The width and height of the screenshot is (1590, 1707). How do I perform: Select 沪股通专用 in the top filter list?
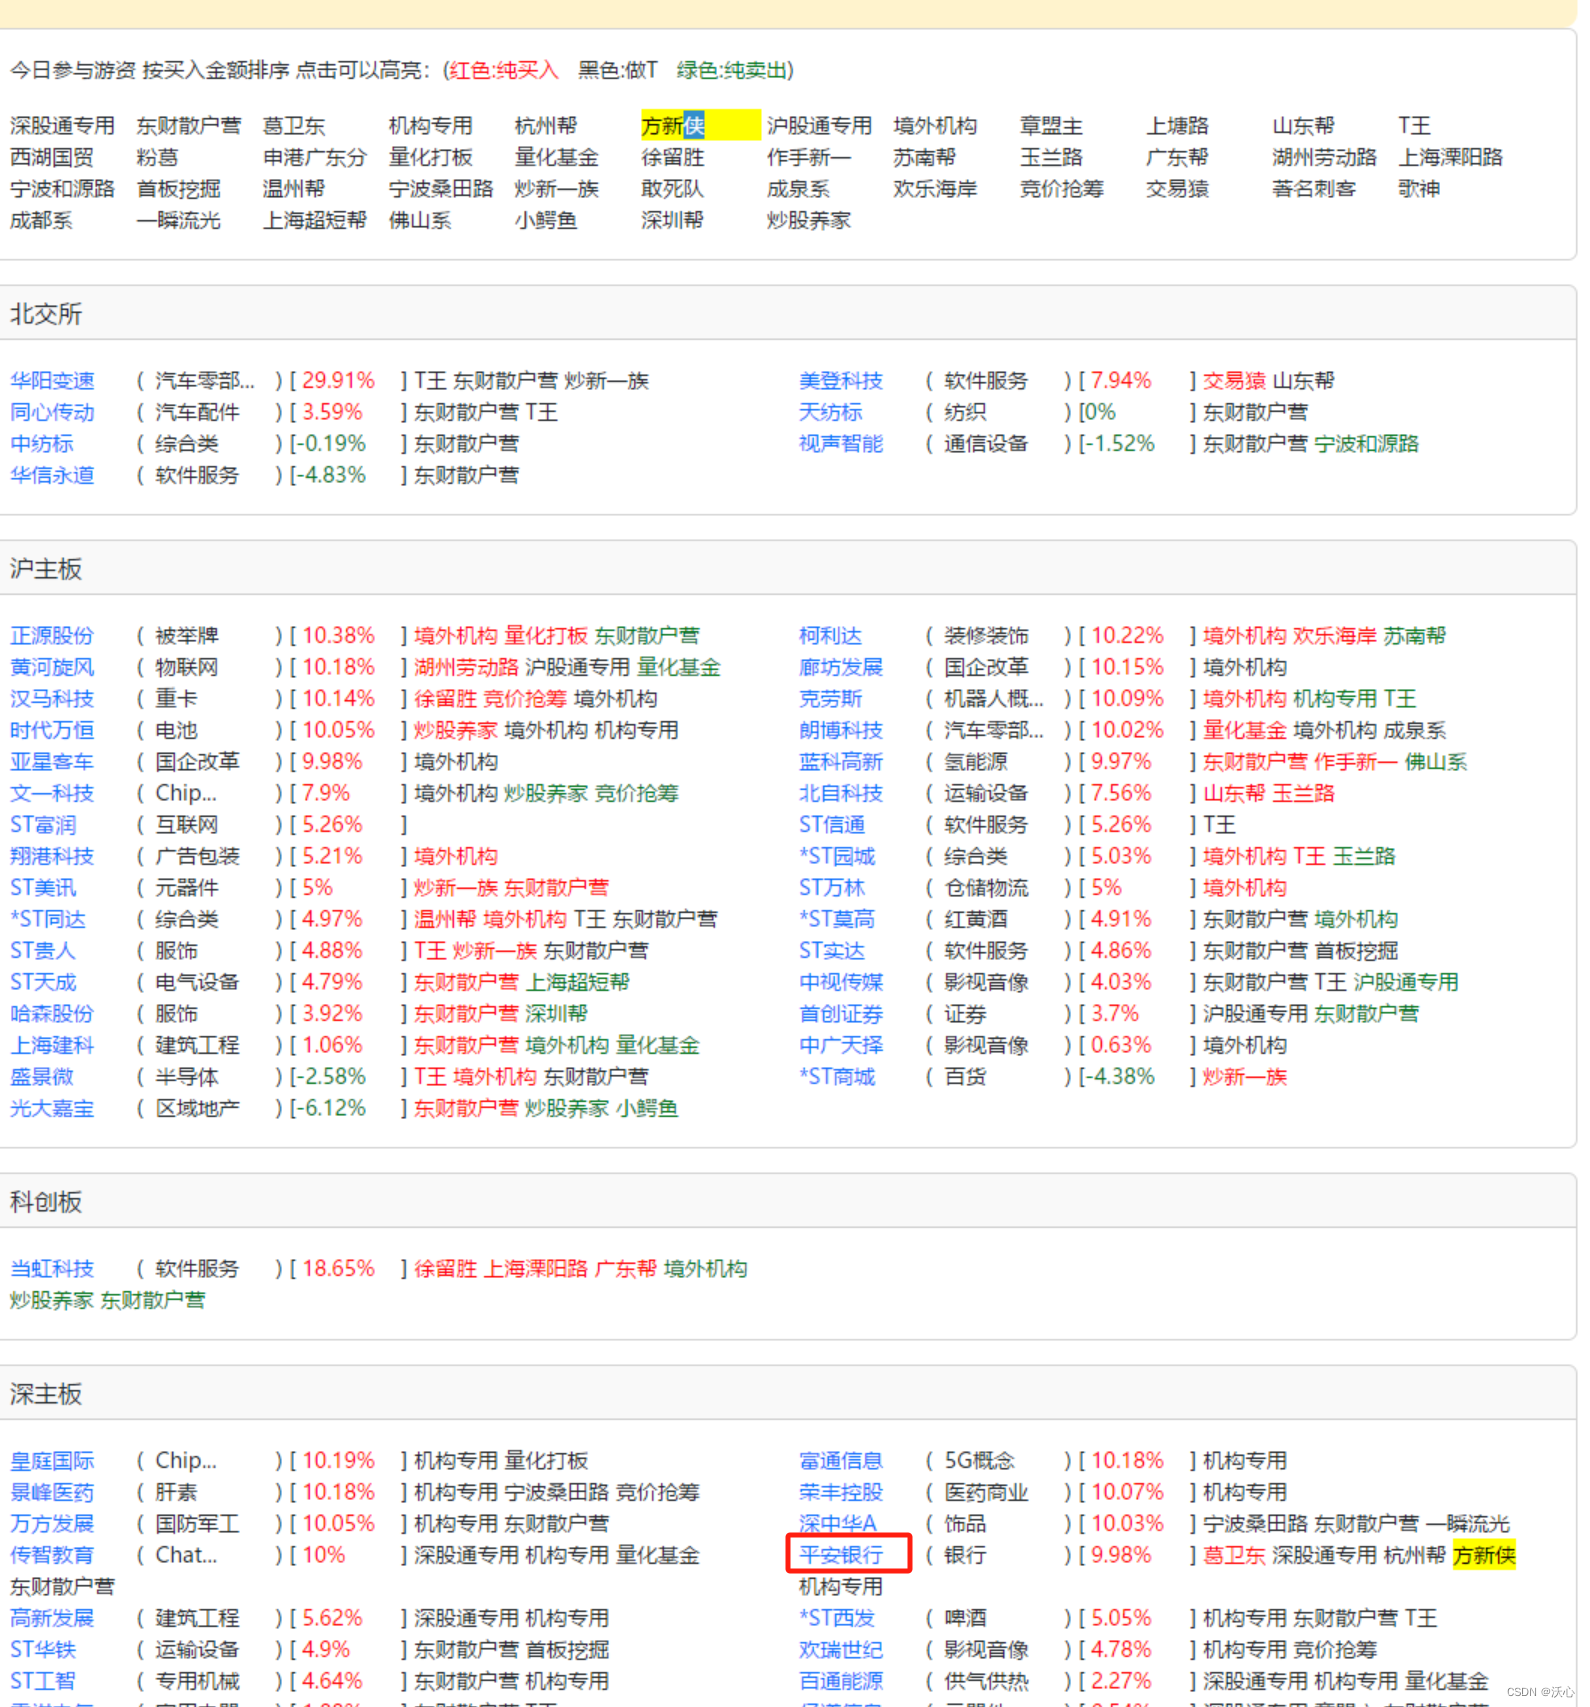[820, 126]
